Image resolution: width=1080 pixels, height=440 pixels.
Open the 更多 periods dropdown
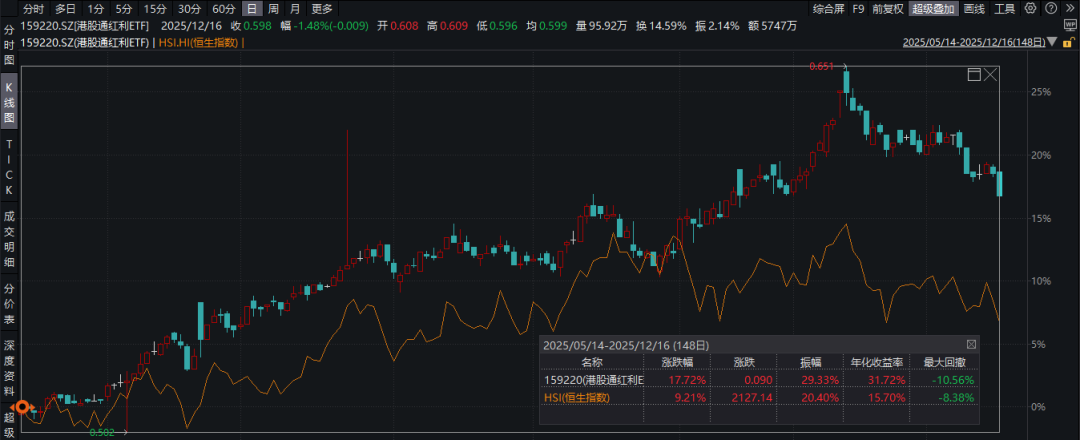(322, 9)
